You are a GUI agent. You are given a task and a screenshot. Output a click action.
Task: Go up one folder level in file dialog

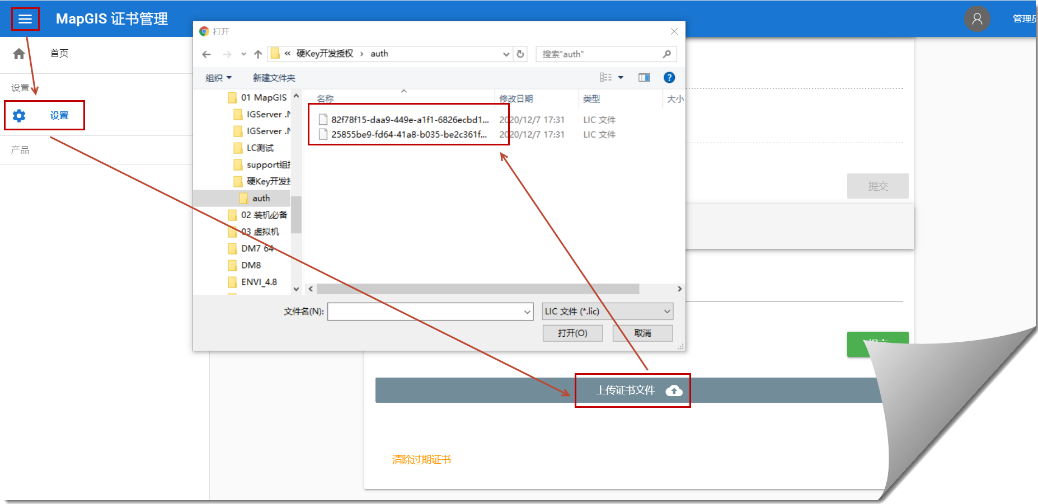pyautogui.click(x=258, y=54)
